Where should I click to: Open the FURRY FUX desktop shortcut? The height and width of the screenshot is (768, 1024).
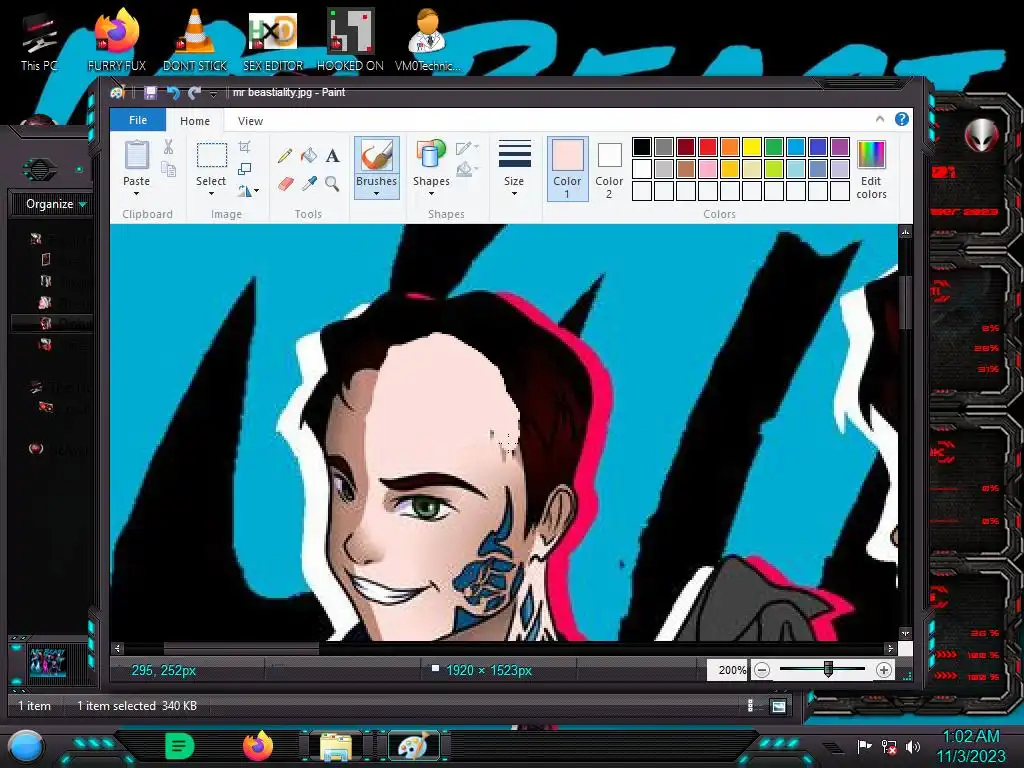point(117,39)
